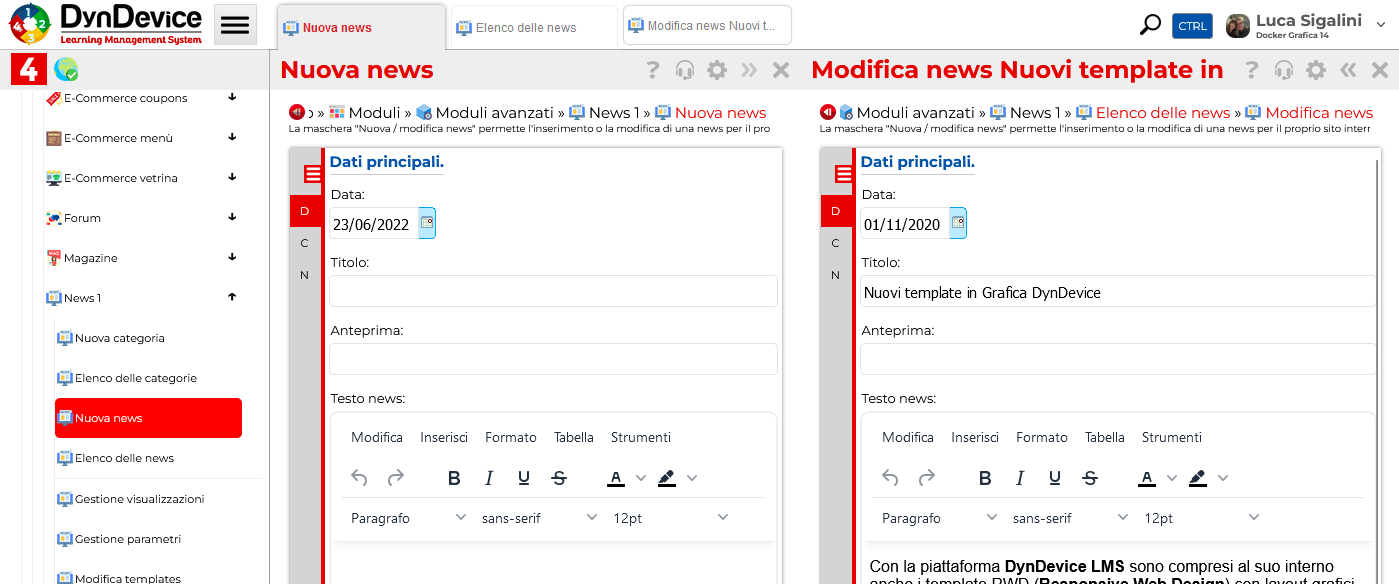The height and width of the screenshot is (584, 1399).
Task: Open the search magnifier icon
Action: coord(1150,26)
